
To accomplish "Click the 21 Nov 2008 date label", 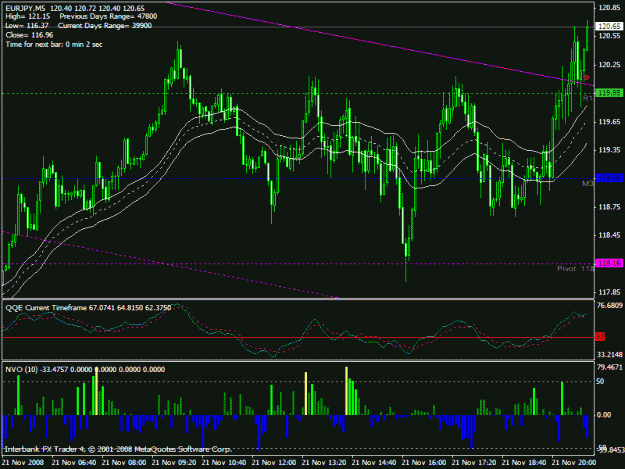I will (x=23, y=463).
